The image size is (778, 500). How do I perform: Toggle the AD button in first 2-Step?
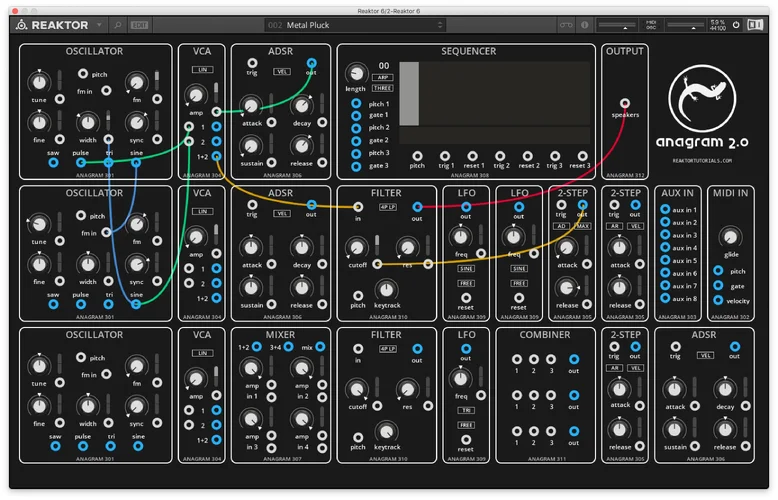tap(561, 226)
